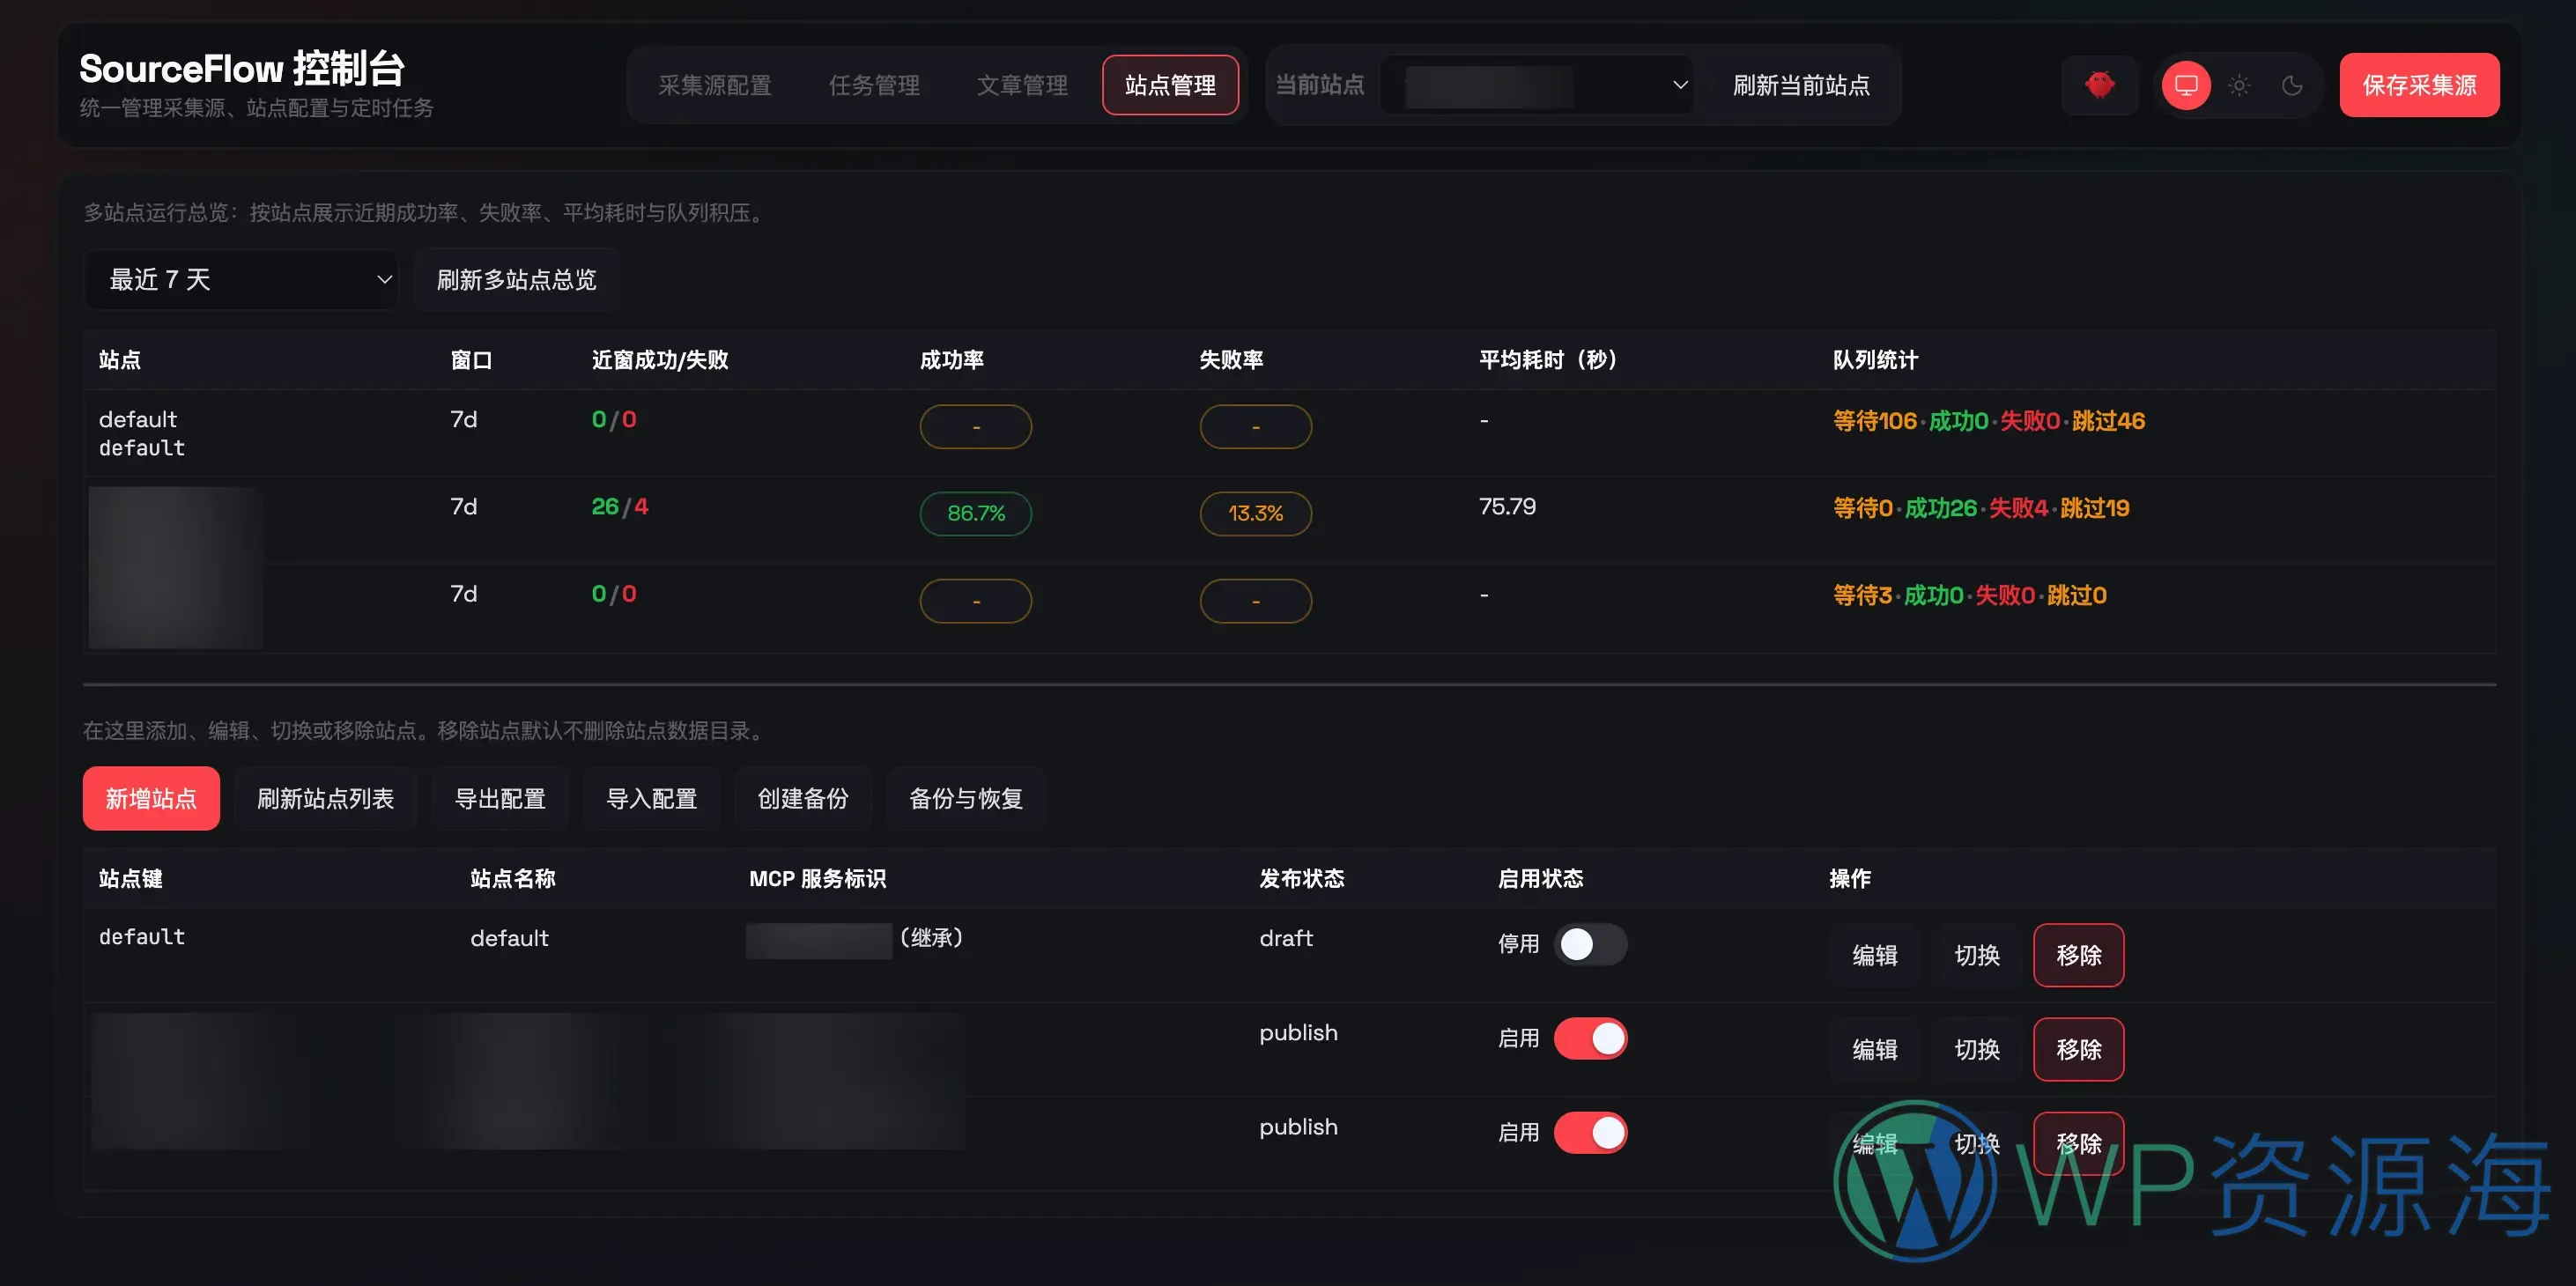This screenshot has width=2576, height=1286.
Task: Open 备份与恢复 backup and restore
Action: (966, 799)
